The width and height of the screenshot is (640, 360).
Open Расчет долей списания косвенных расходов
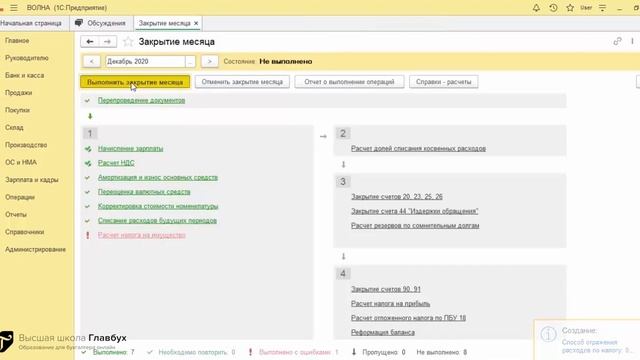point(418,149)
